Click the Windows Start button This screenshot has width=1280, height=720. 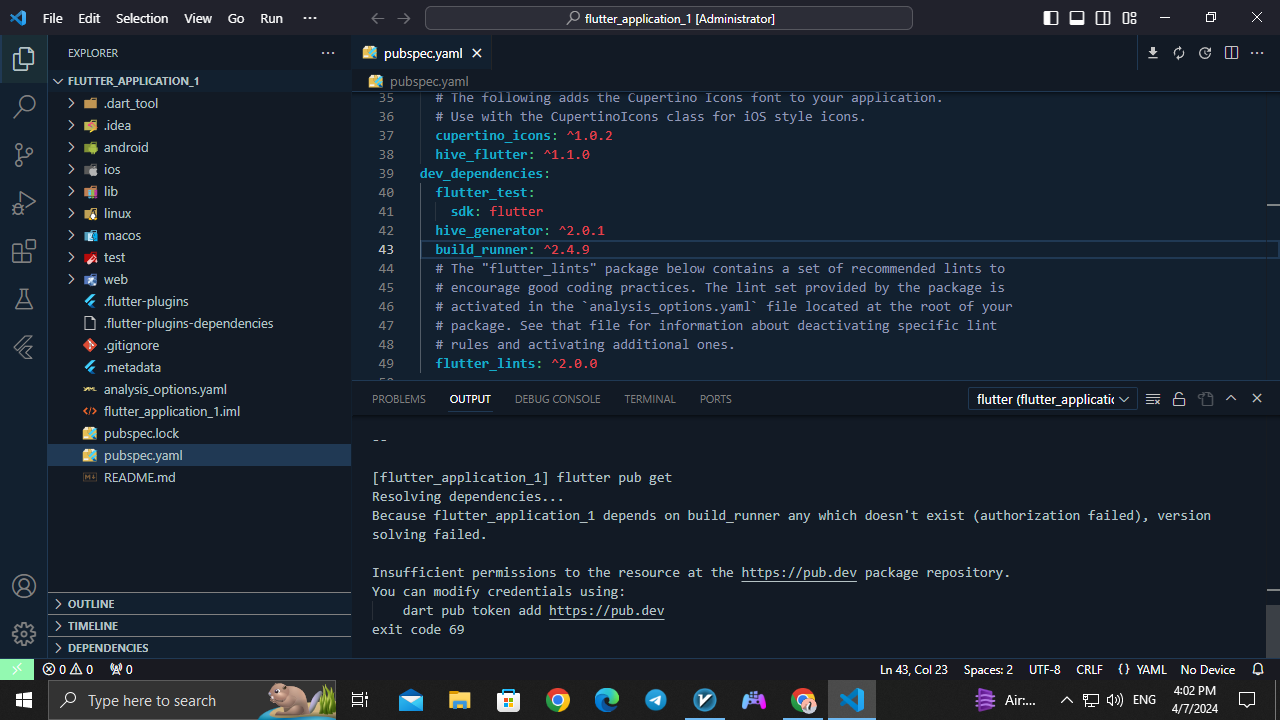pos(24,700)
